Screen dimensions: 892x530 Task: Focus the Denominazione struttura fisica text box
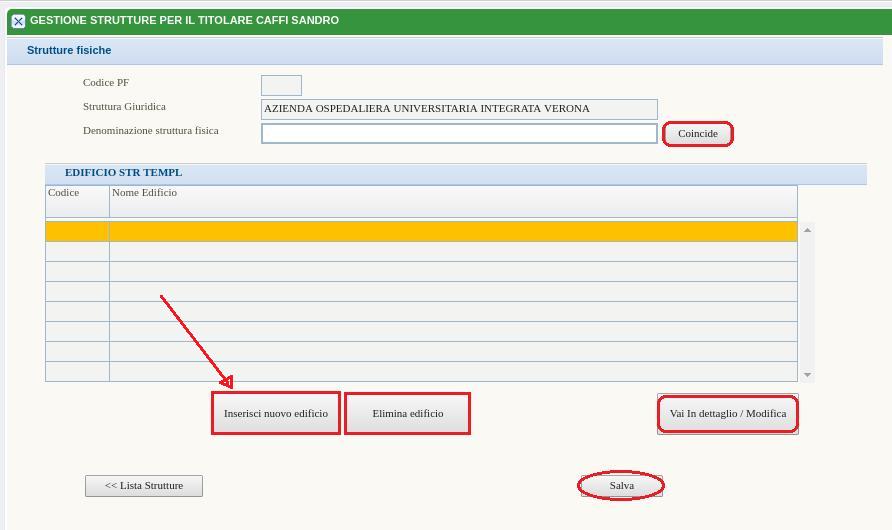click(458, 133)
